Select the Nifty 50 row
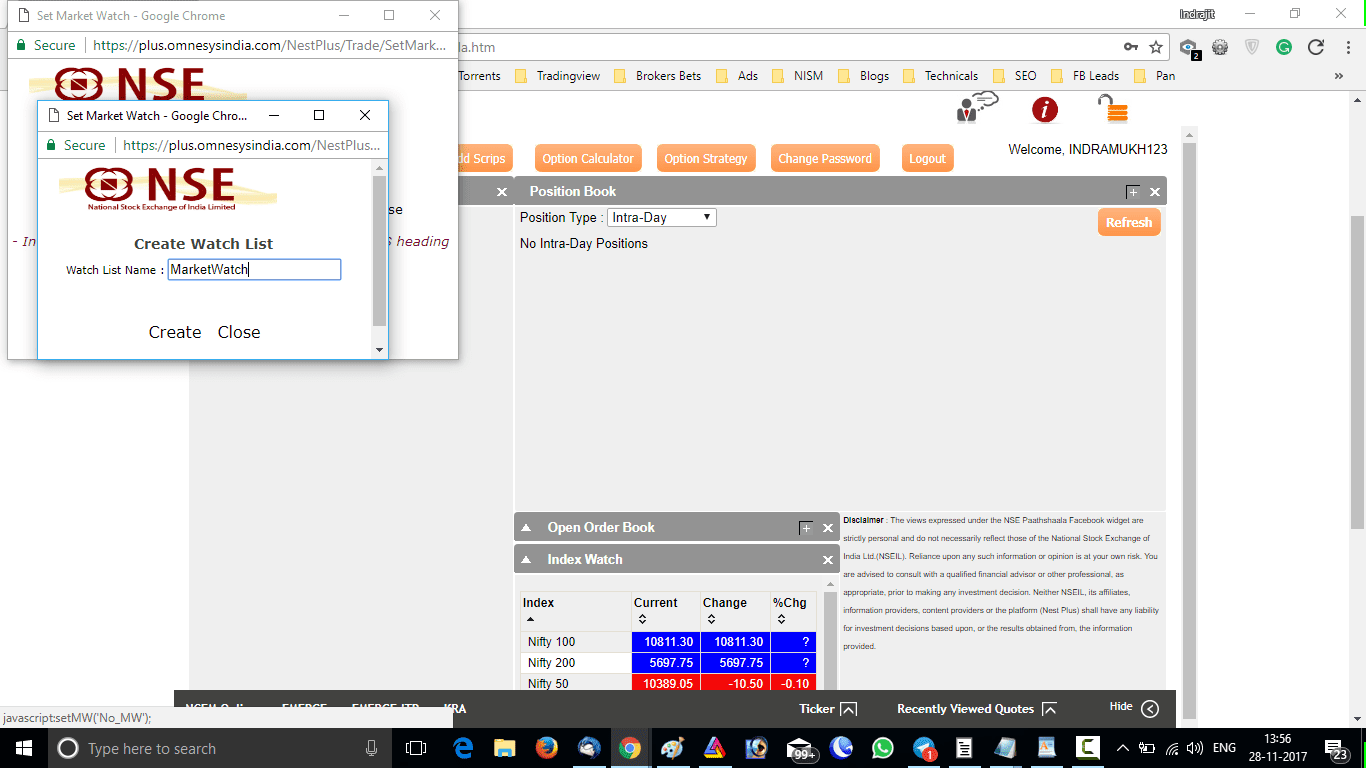 (668, 683)
